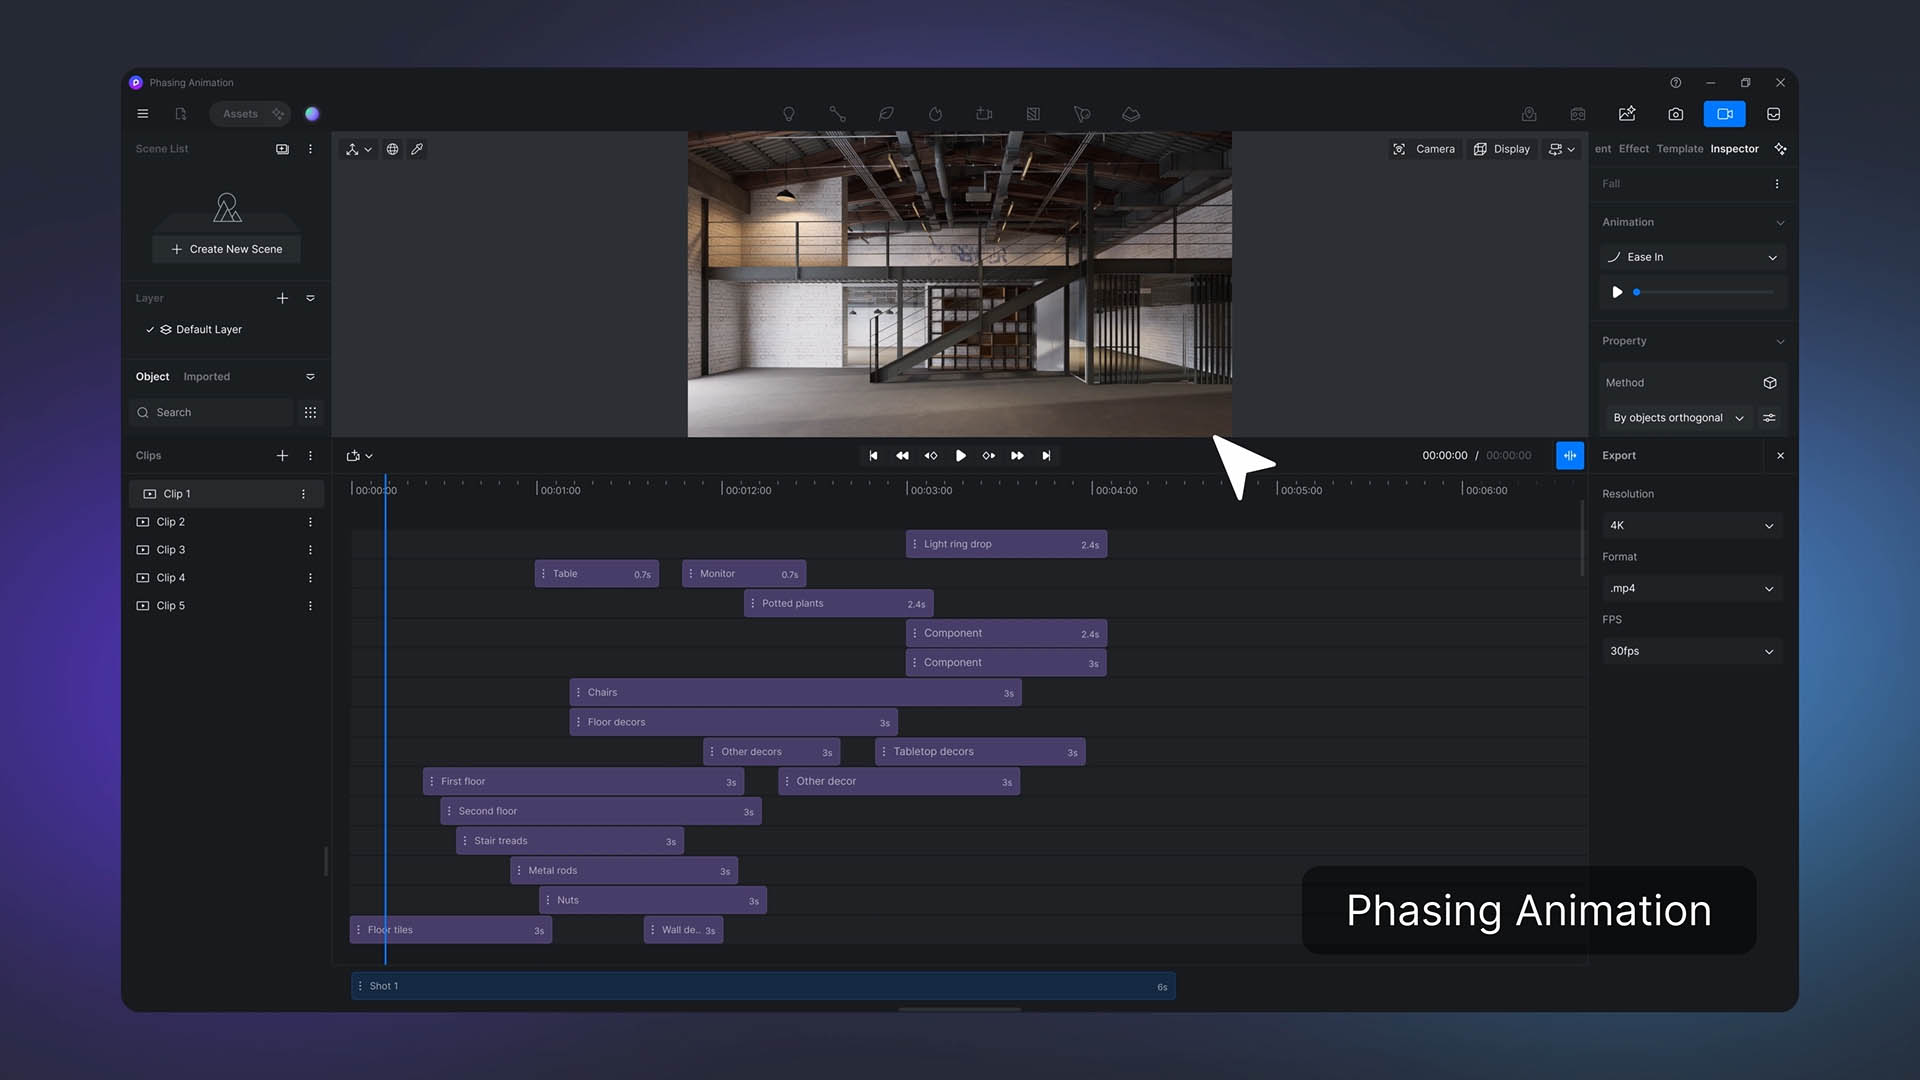Jump to timeline start with skip-back icon
The height and width of the screenshot is (1080, 1920).
click(873, 456)
